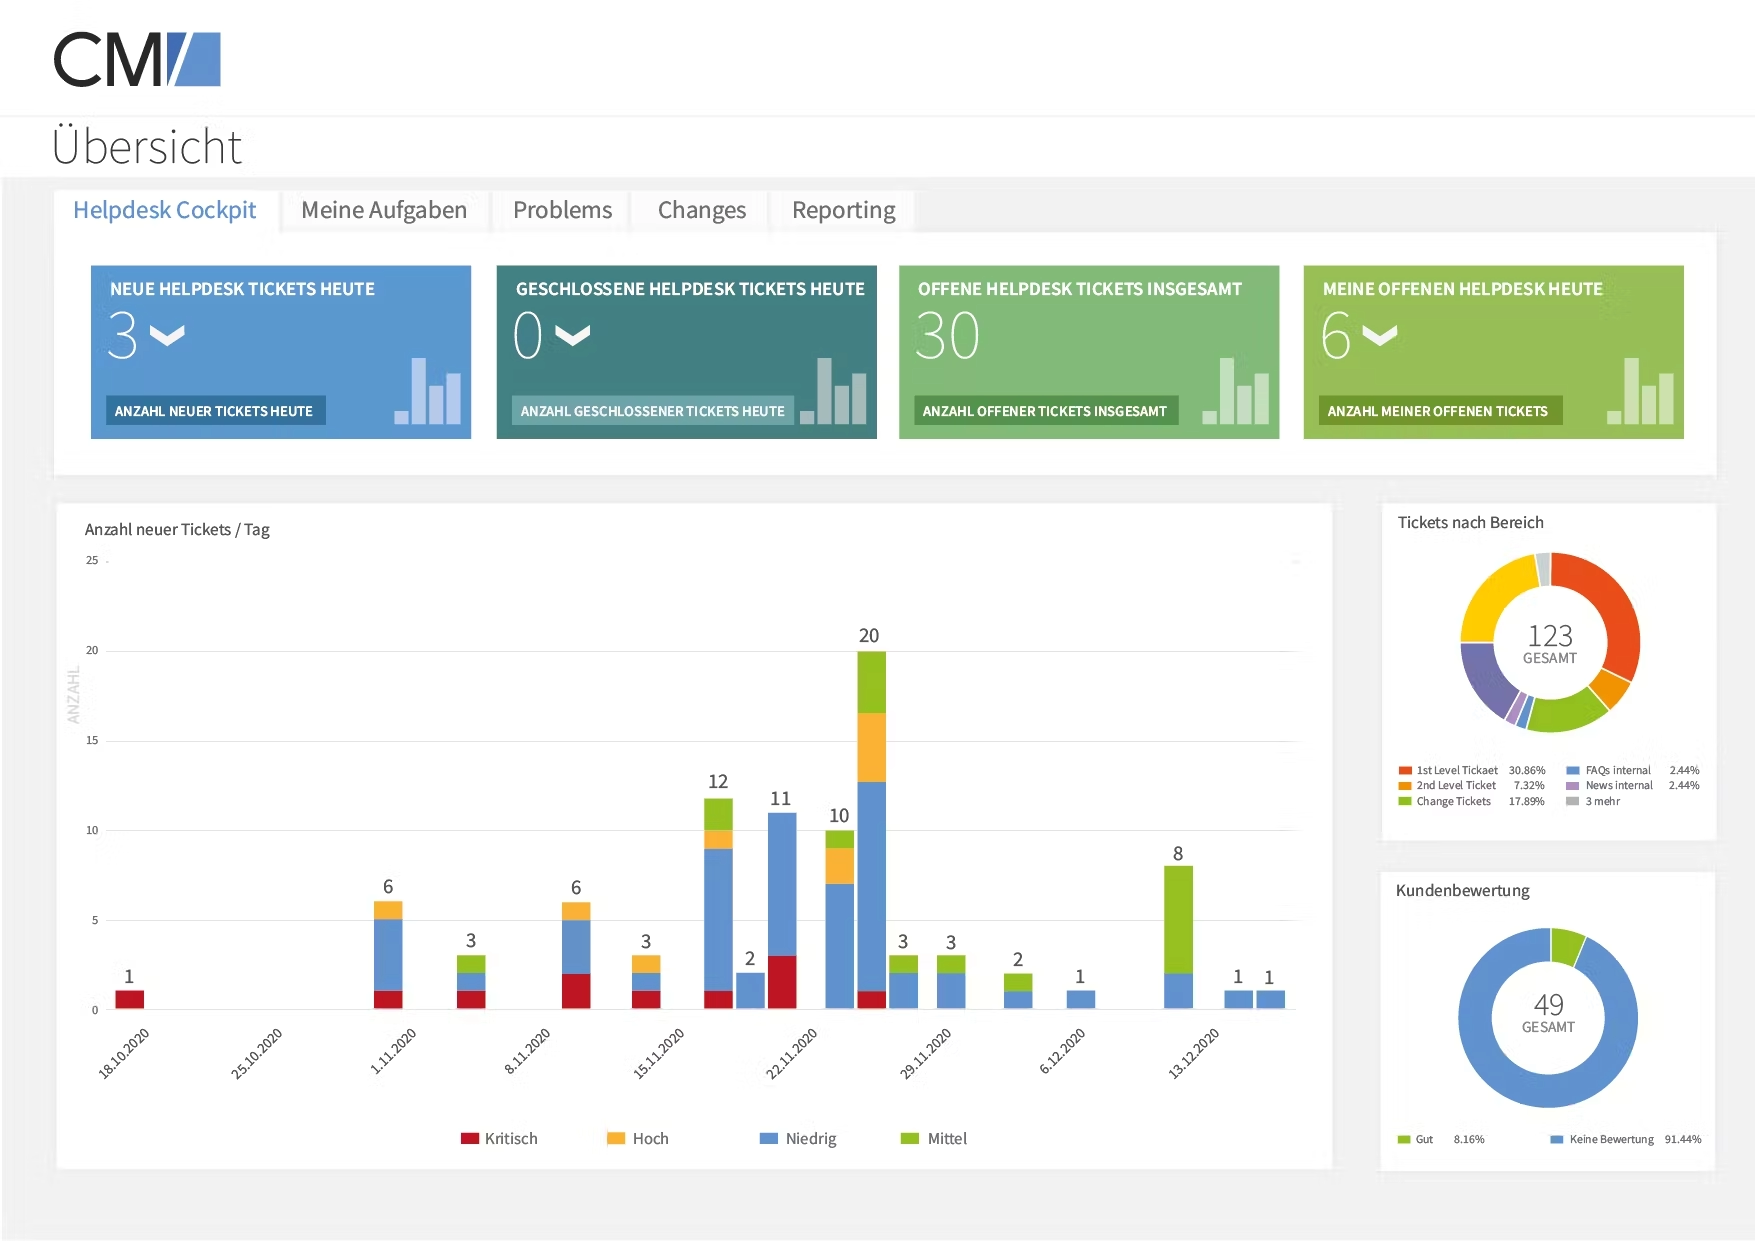Expand chevron next to 0 closed tickets
The image size is (1755, 1241).
(x=573, y=335)
